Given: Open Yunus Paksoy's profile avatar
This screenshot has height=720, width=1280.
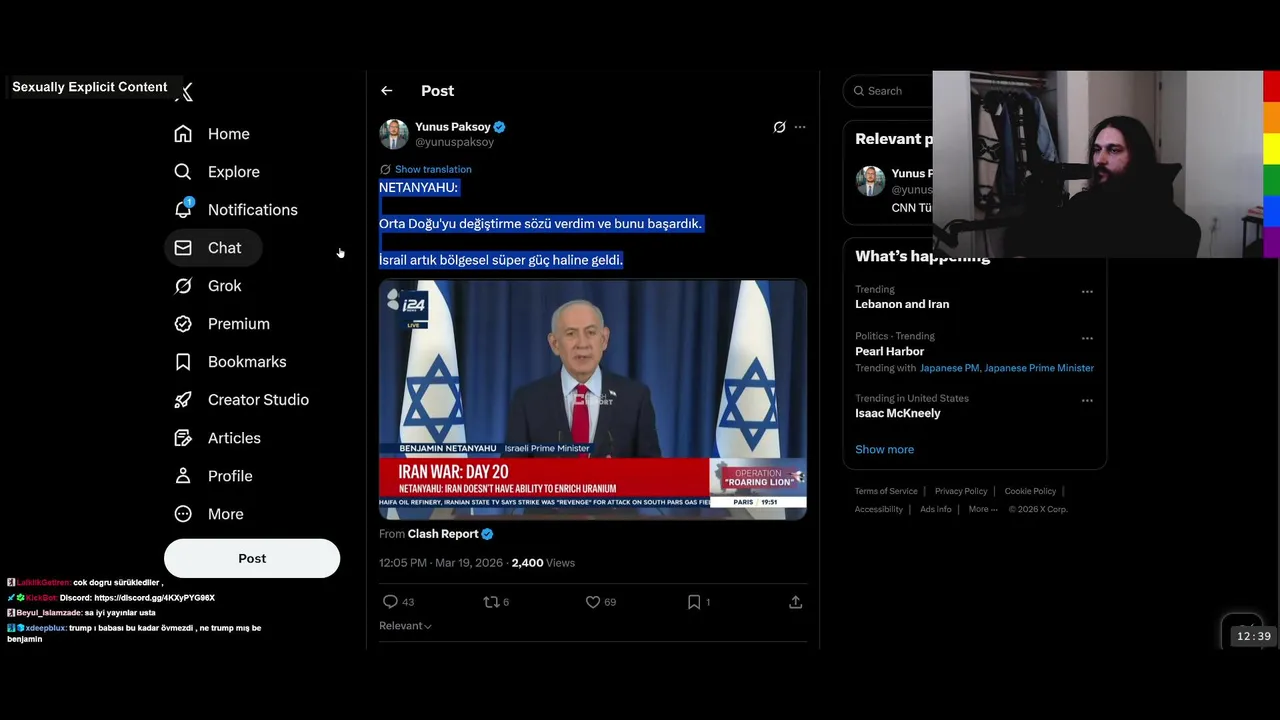Looking at the screenshot, I should point(393,134).
